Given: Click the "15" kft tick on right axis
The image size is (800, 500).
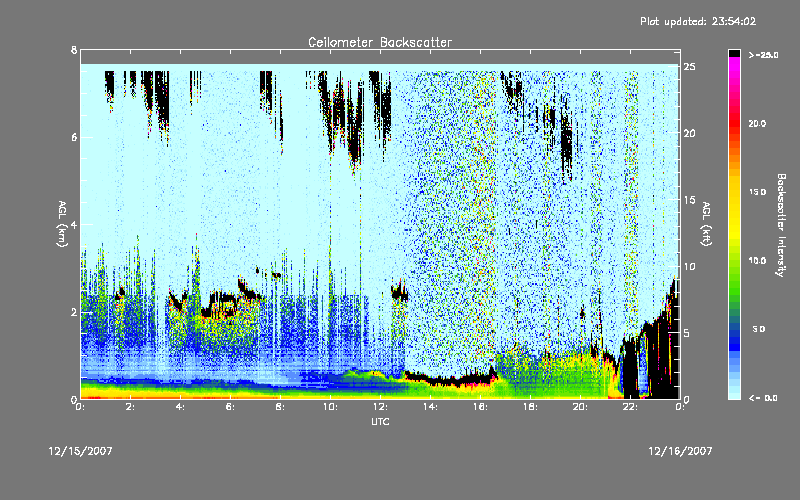Looking at the screenshot, I should (x=689, y=200).
